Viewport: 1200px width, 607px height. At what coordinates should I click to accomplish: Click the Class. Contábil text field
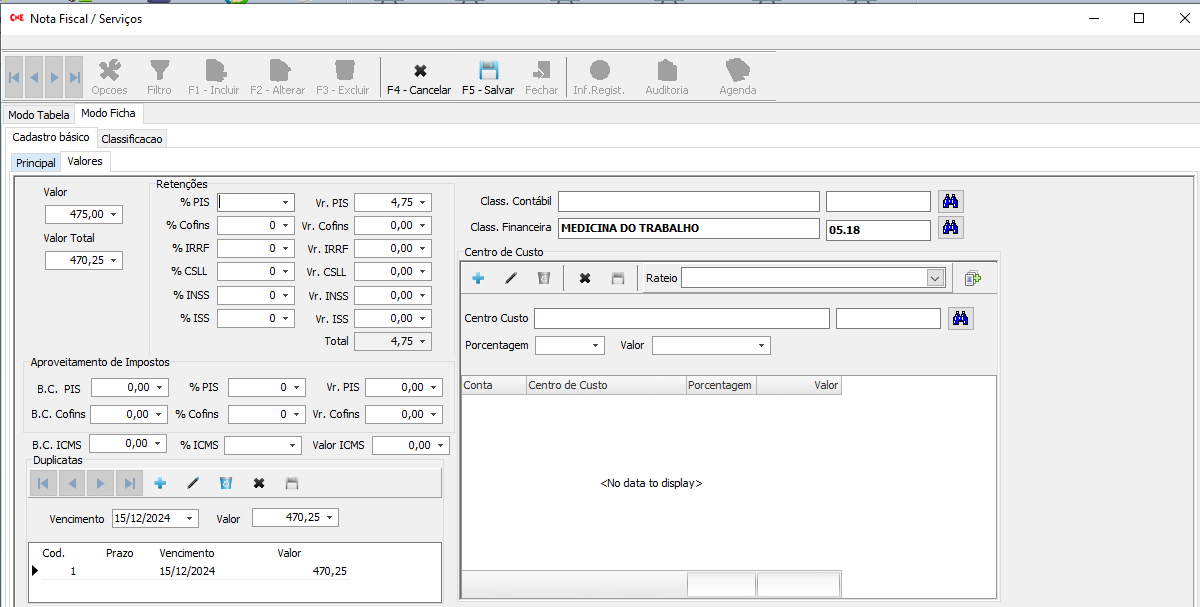[688, 202]
